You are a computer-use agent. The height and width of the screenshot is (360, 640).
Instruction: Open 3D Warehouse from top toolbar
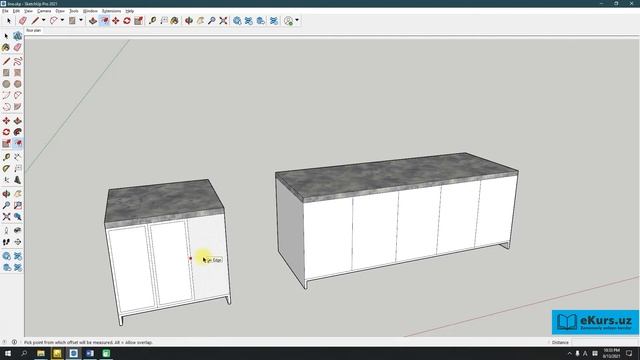pos(237,20)
